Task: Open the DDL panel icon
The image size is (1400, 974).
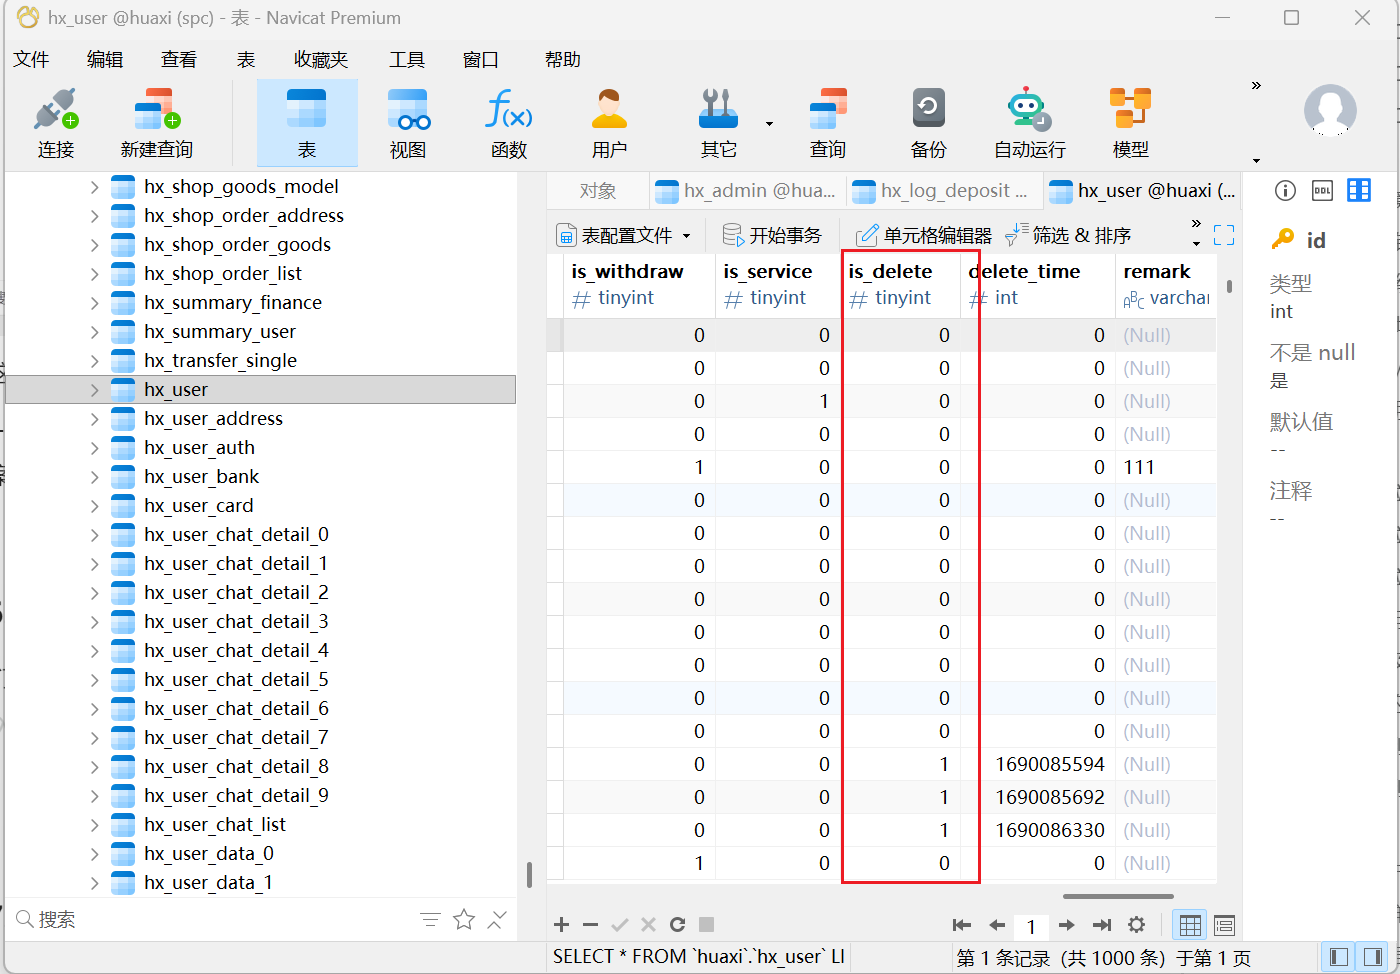Action: 1322,191
